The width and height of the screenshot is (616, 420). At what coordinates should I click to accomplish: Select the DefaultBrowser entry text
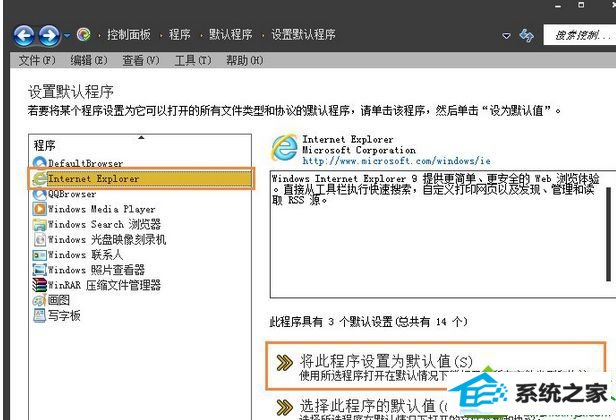pyautogui.click(x=86, y=163)
